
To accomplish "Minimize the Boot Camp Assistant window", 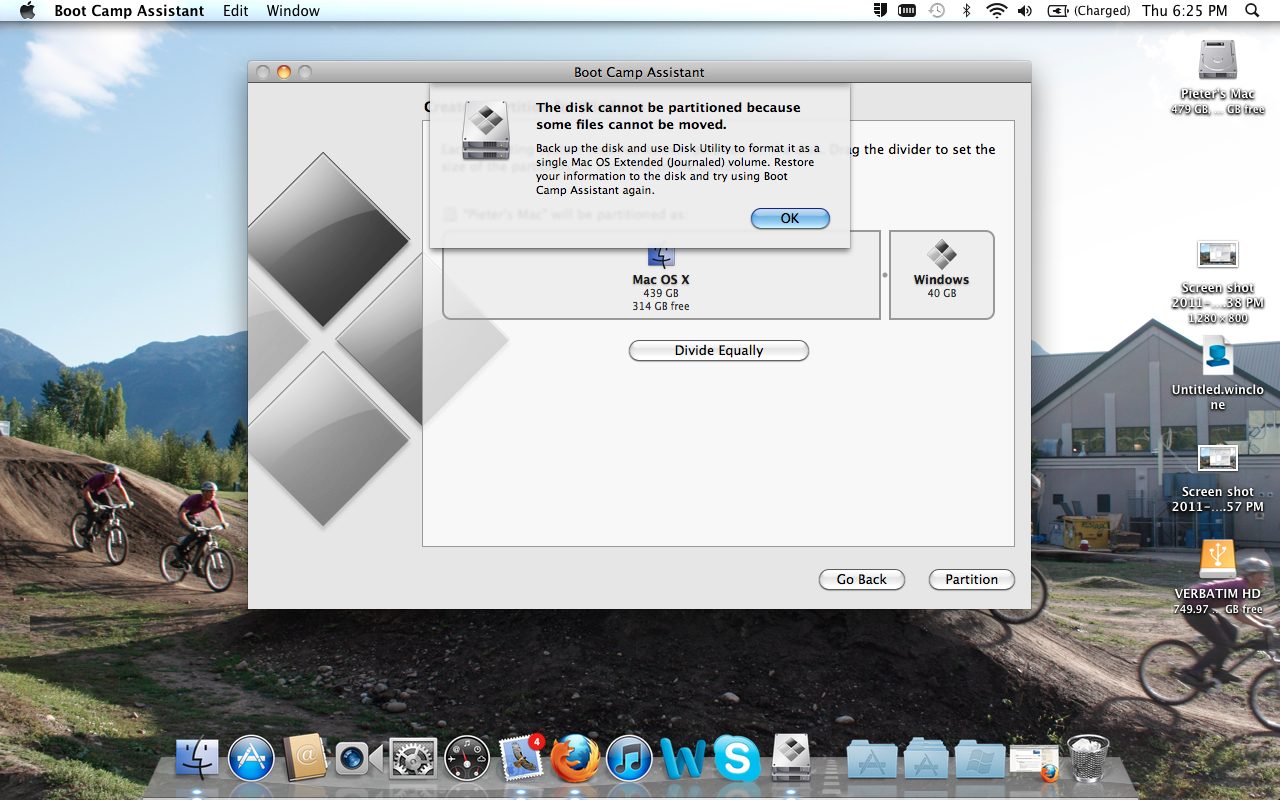I will pos(284,72).
